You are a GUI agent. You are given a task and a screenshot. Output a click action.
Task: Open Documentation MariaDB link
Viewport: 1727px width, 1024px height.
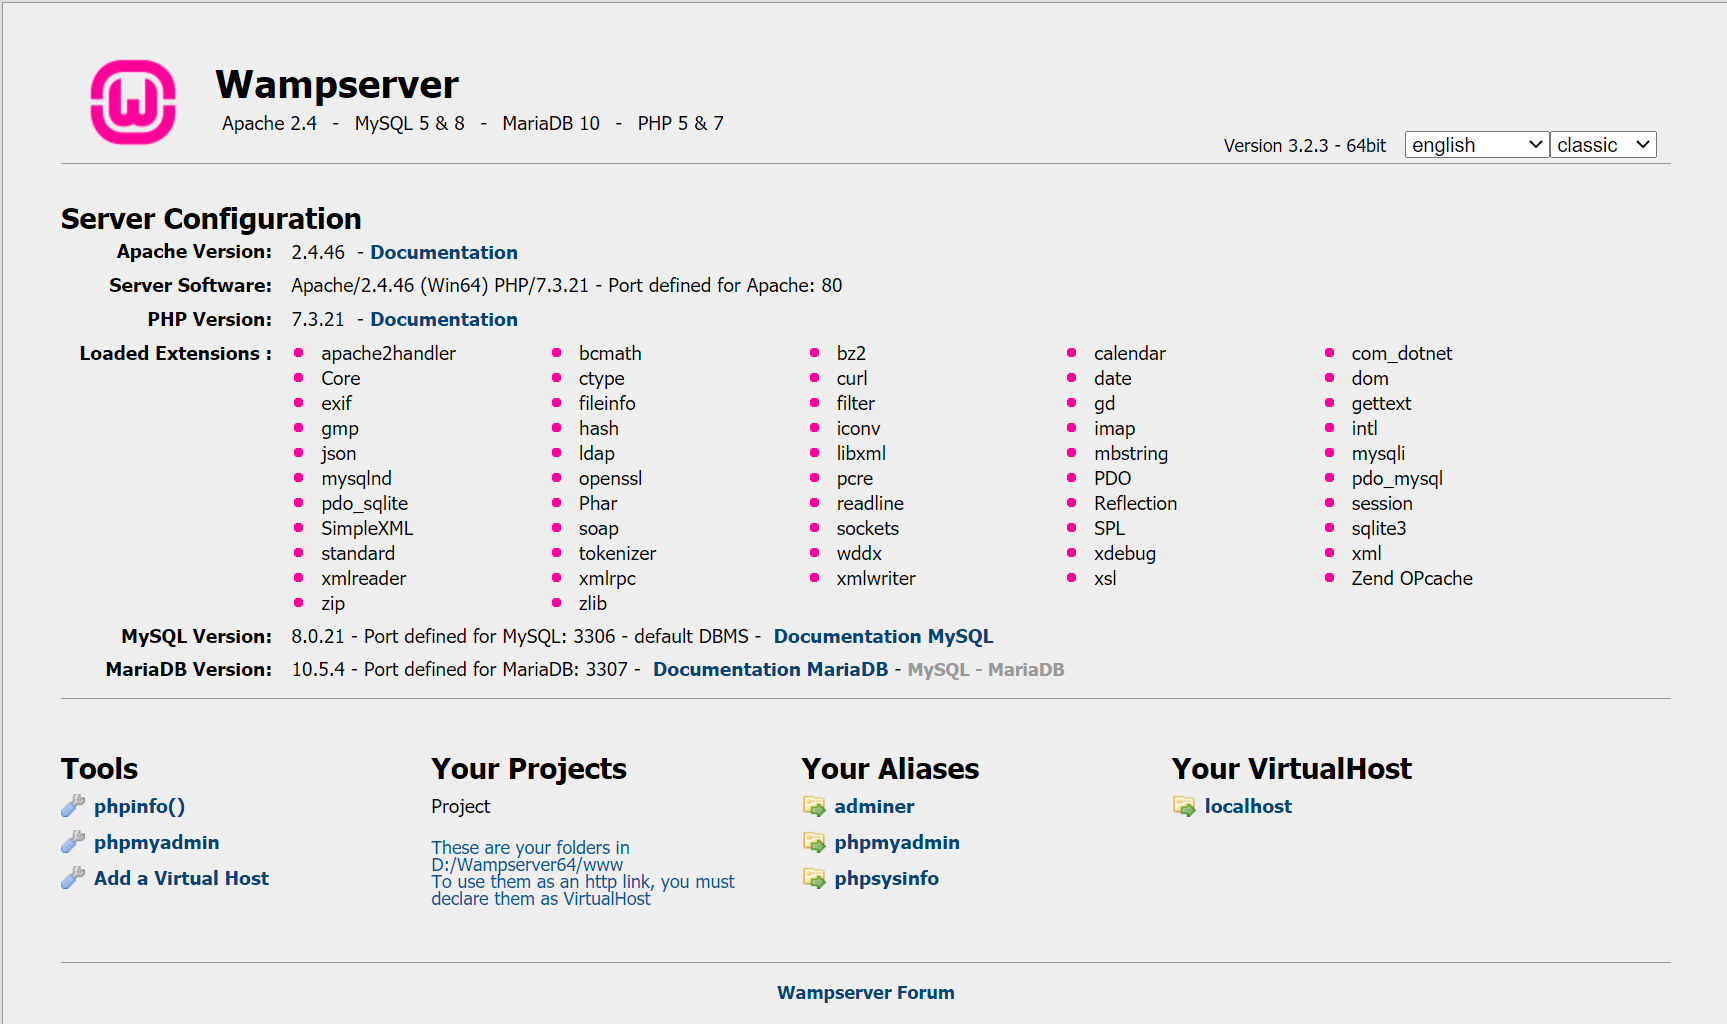770,669
